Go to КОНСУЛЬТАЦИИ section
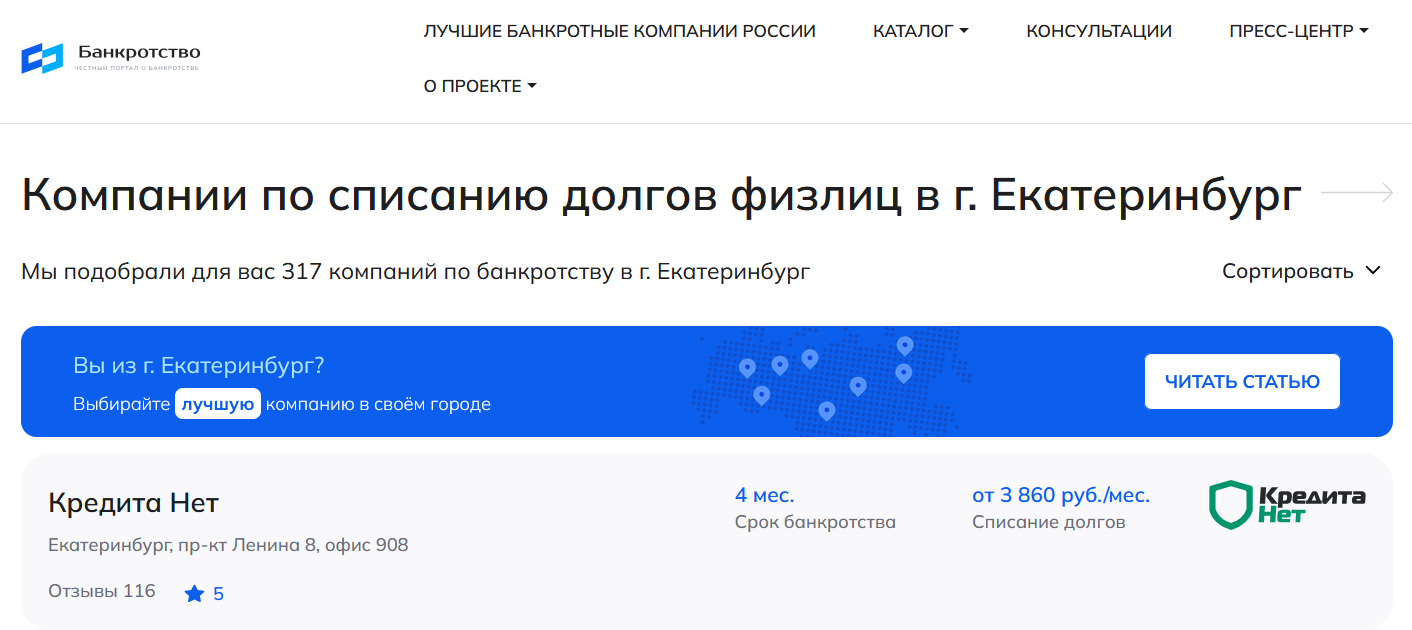The width and height of the screenshot is (1412, 630). (1099, 31)
